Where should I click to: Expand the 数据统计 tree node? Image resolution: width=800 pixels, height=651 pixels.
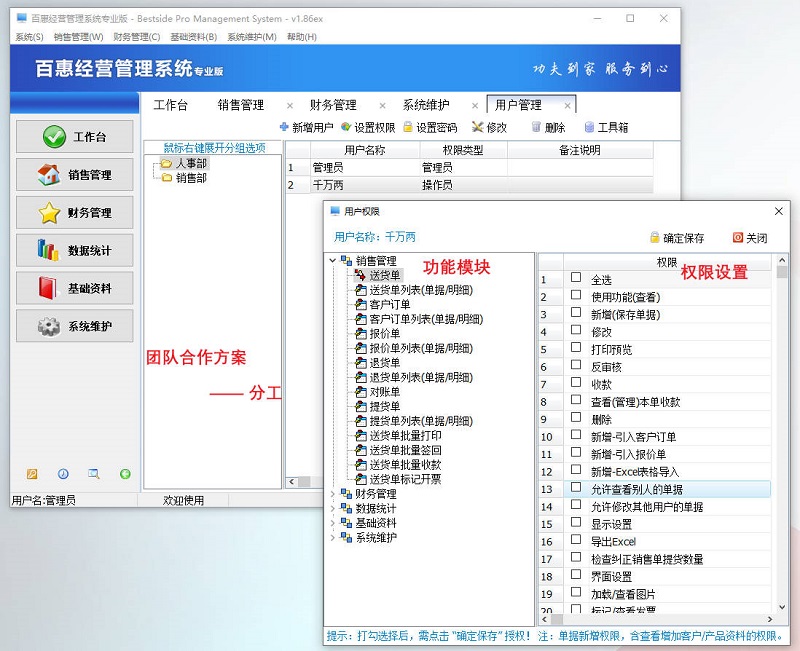[x=333, y=508]
